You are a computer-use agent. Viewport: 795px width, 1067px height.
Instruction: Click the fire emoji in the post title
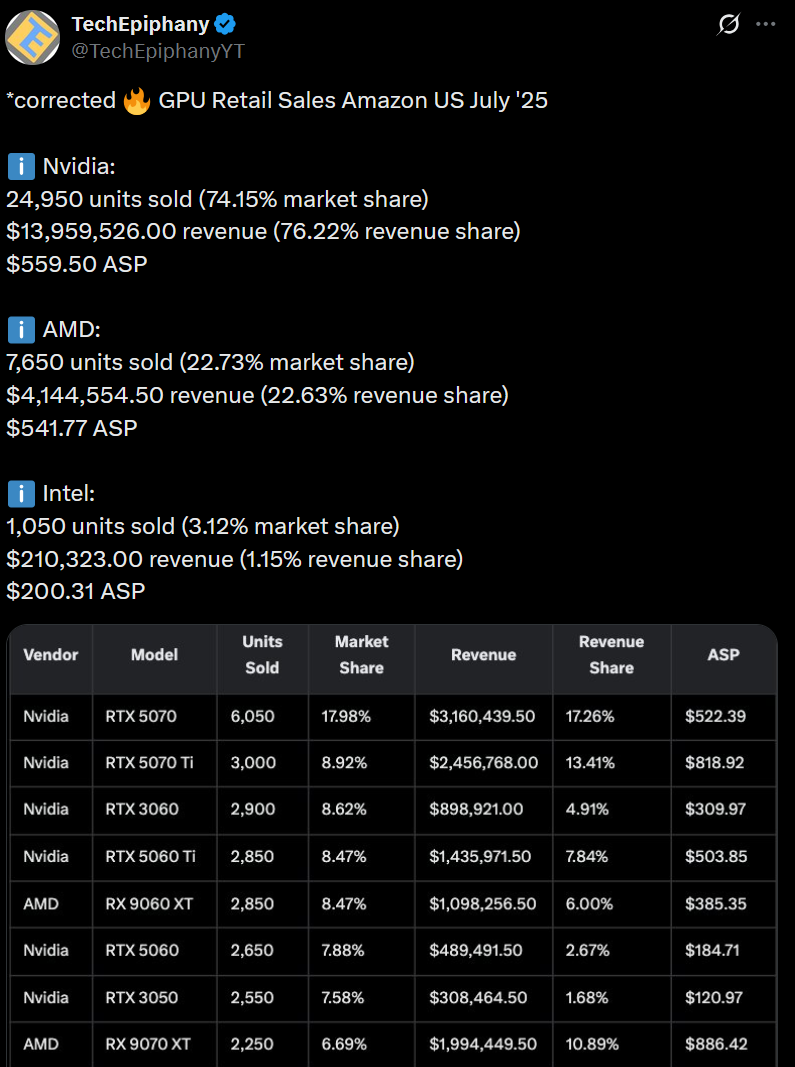click(137, 101)
